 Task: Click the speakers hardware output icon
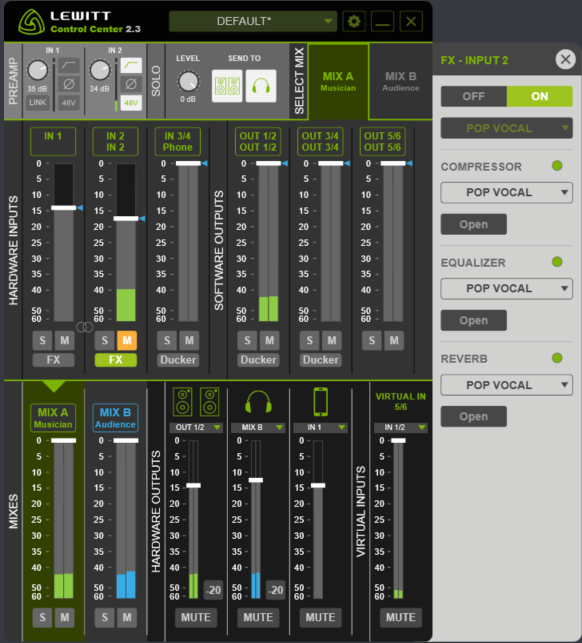point(196,402)
